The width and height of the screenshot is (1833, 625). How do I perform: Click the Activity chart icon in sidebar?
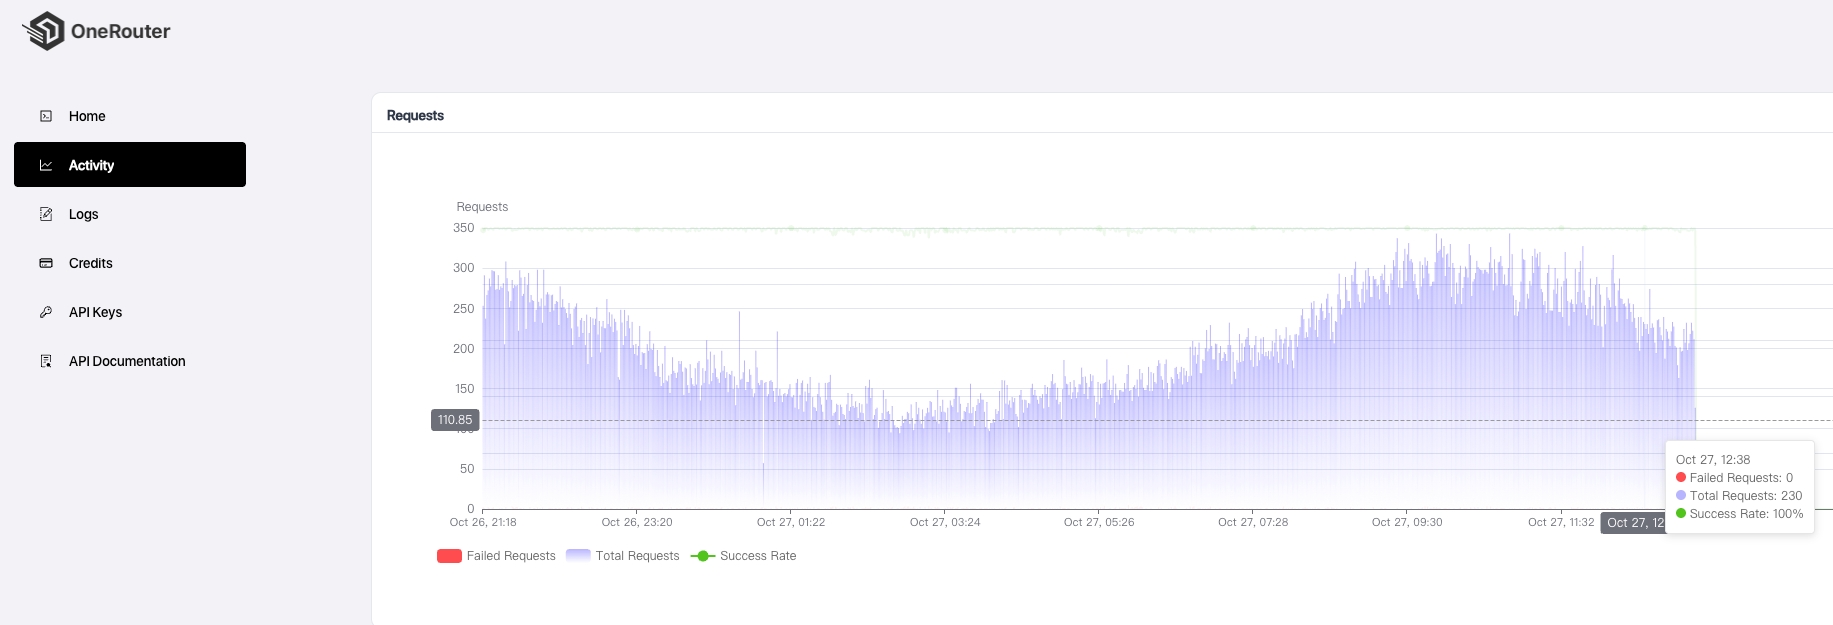(46, 165)
